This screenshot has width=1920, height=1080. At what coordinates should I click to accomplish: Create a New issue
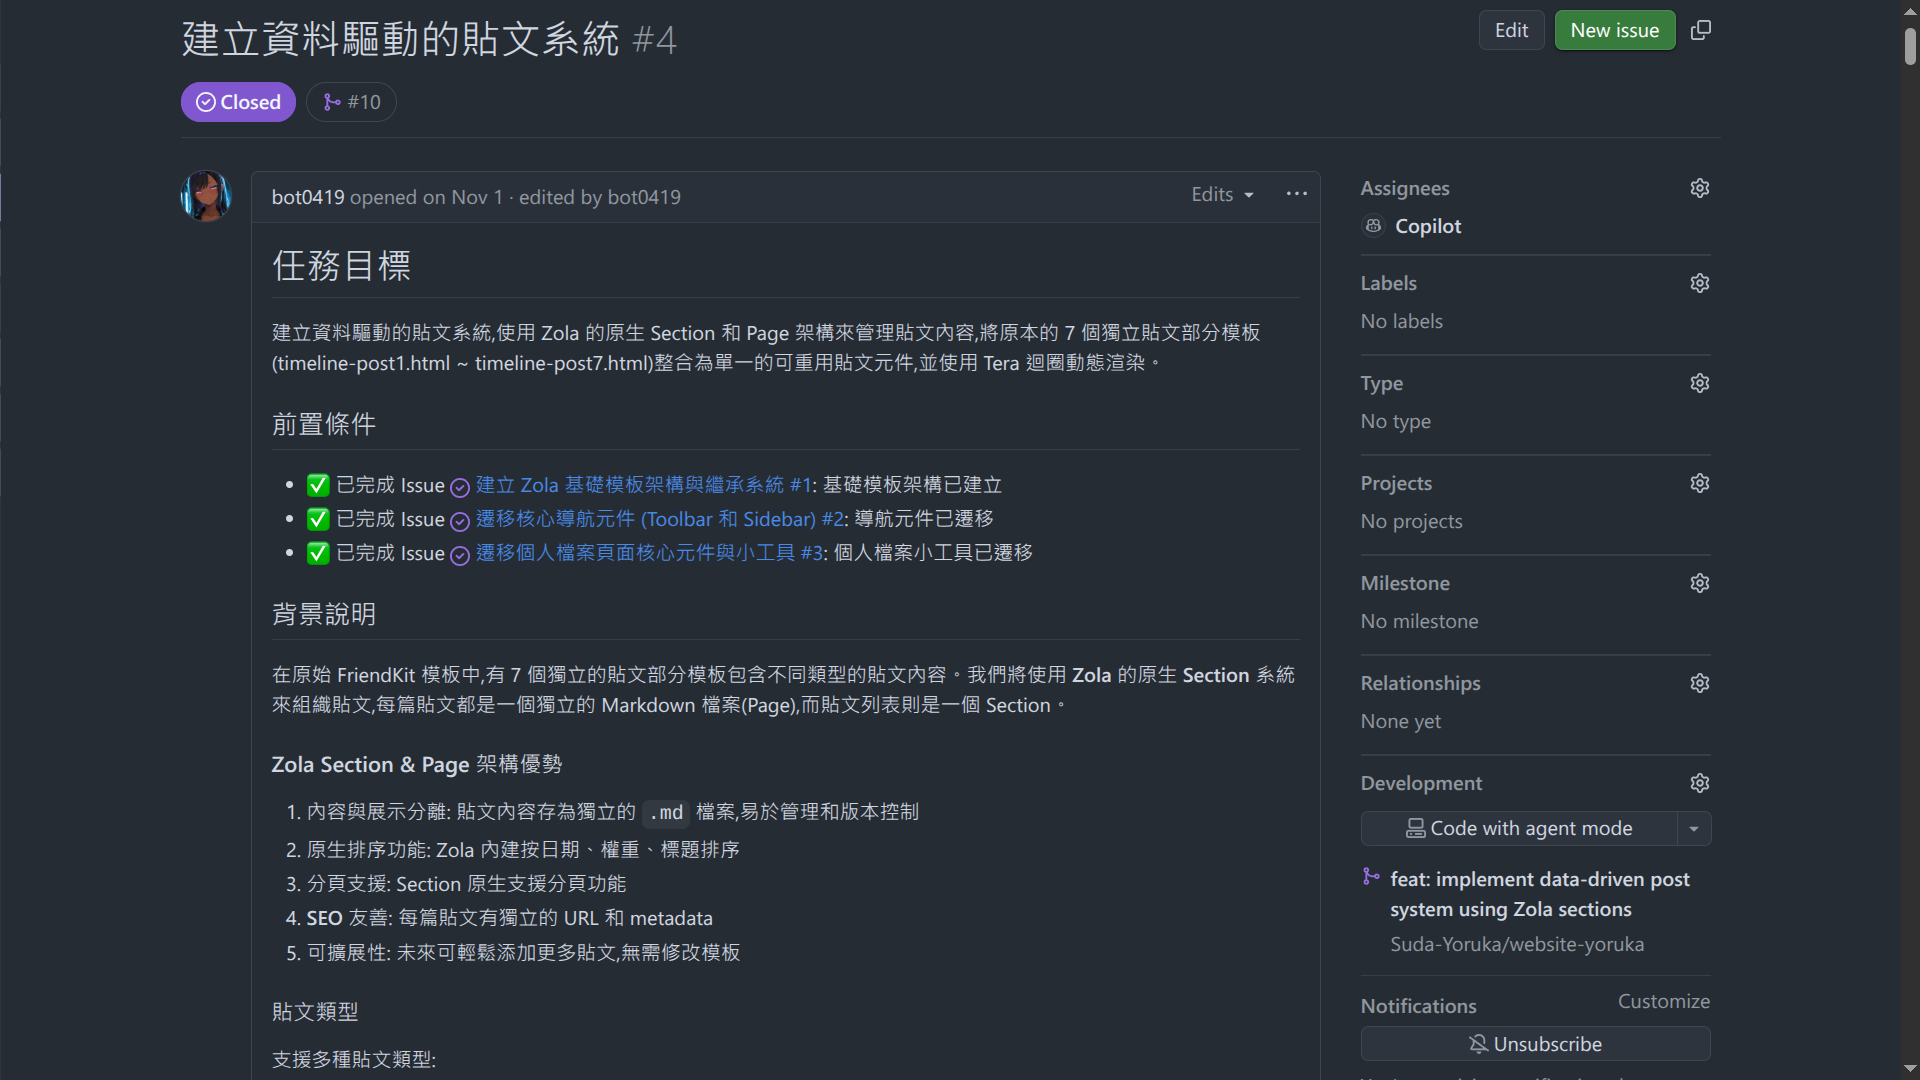(x=1614, y=30)
